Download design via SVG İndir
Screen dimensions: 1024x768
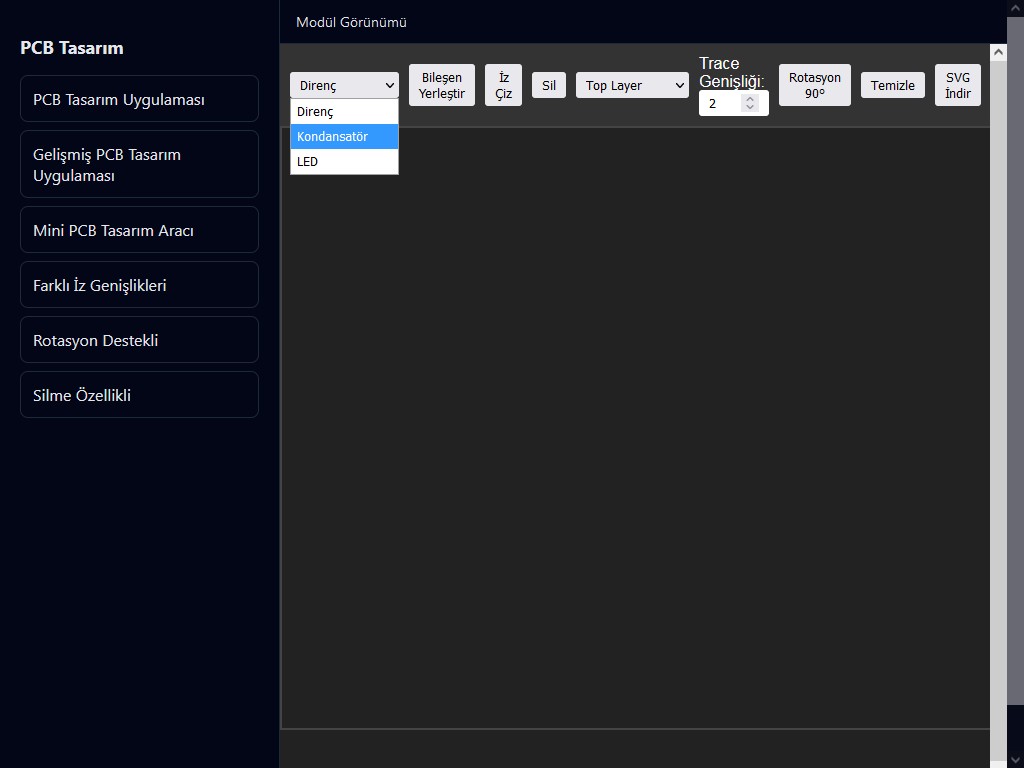[958, 86]
